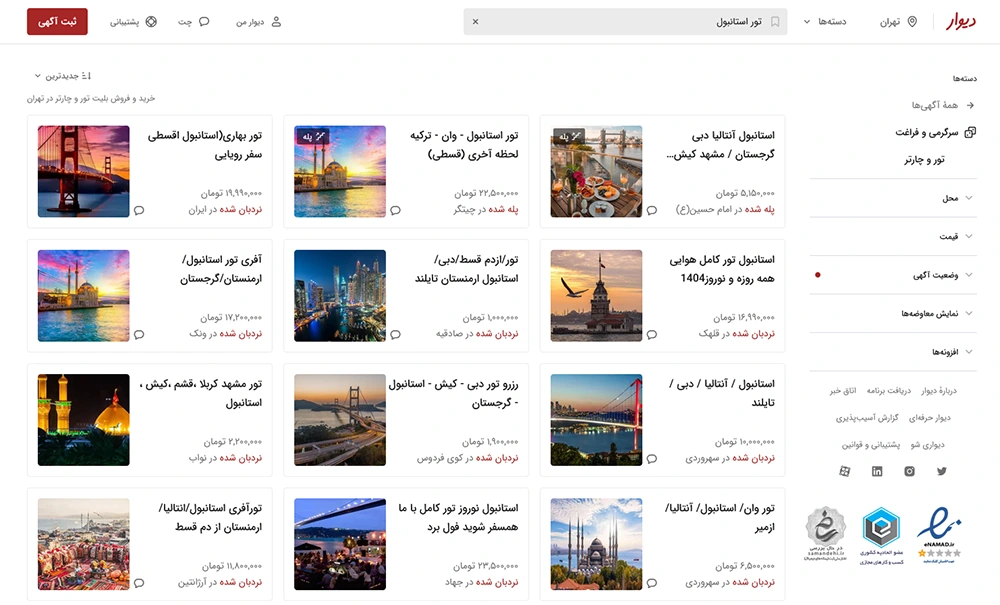
Task: Open the اتاق خبر footer link
Action: click(x=842, y=391)
